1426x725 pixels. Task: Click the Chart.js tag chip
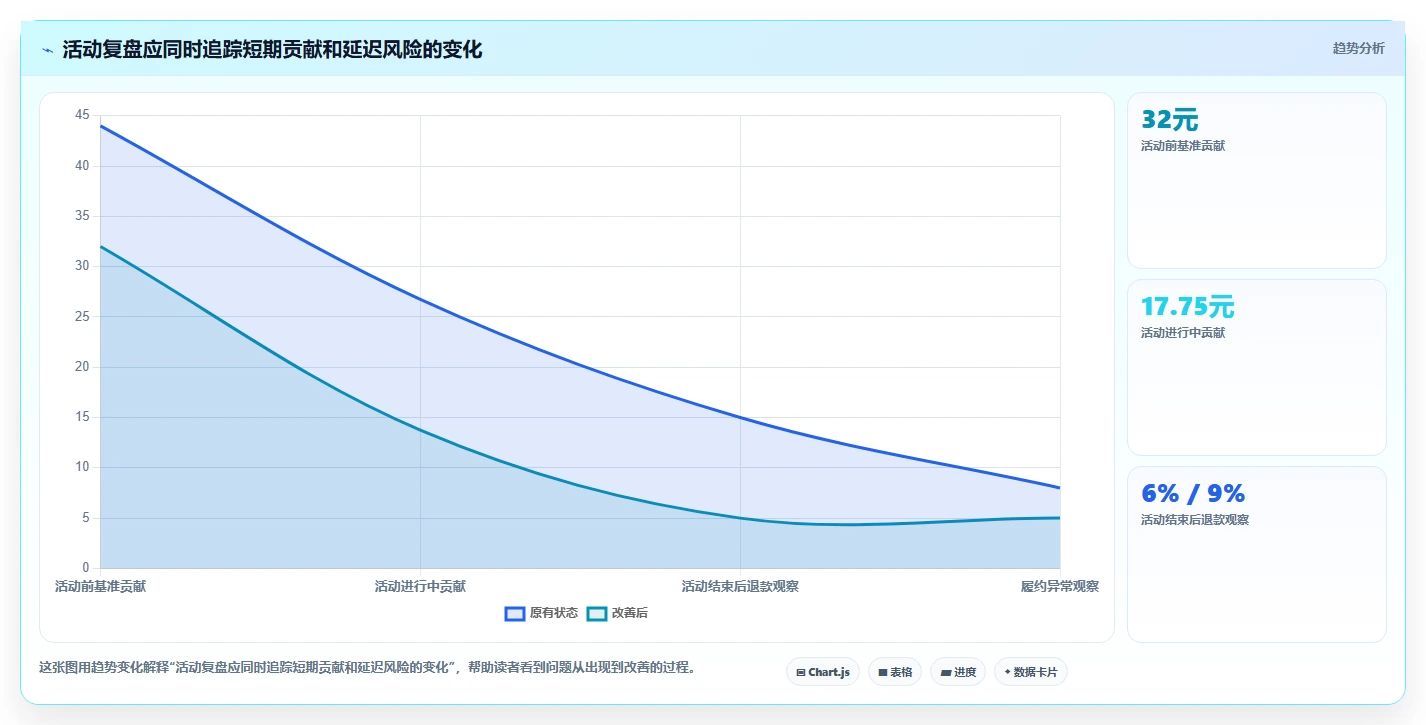pos(823,672)
